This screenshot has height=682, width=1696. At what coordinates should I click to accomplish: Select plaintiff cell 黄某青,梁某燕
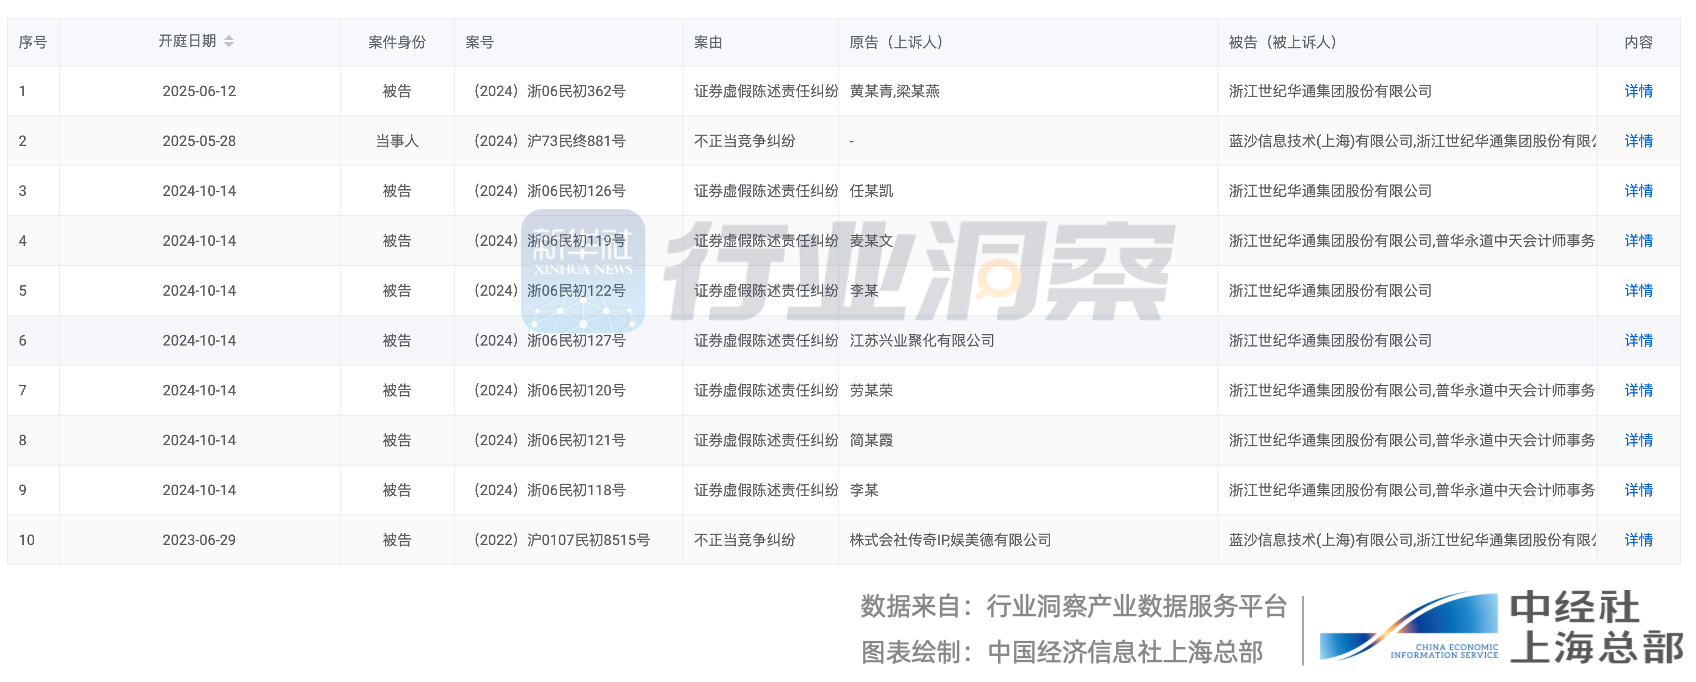(x=894, y=91)
